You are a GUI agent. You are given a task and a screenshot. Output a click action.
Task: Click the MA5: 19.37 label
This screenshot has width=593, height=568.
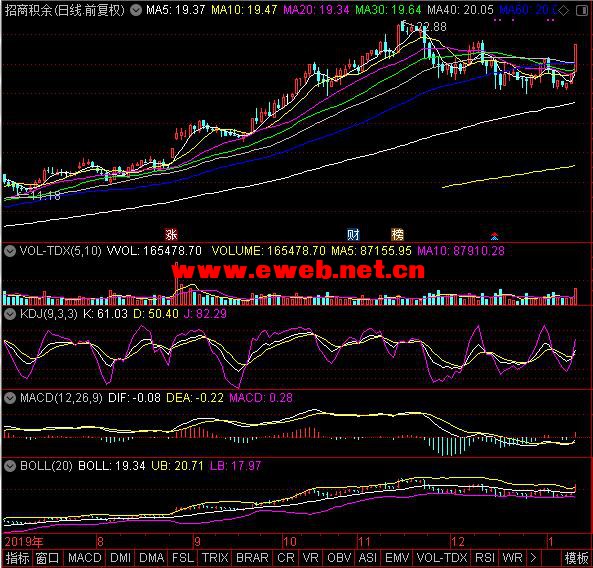(x=175, y=10)
